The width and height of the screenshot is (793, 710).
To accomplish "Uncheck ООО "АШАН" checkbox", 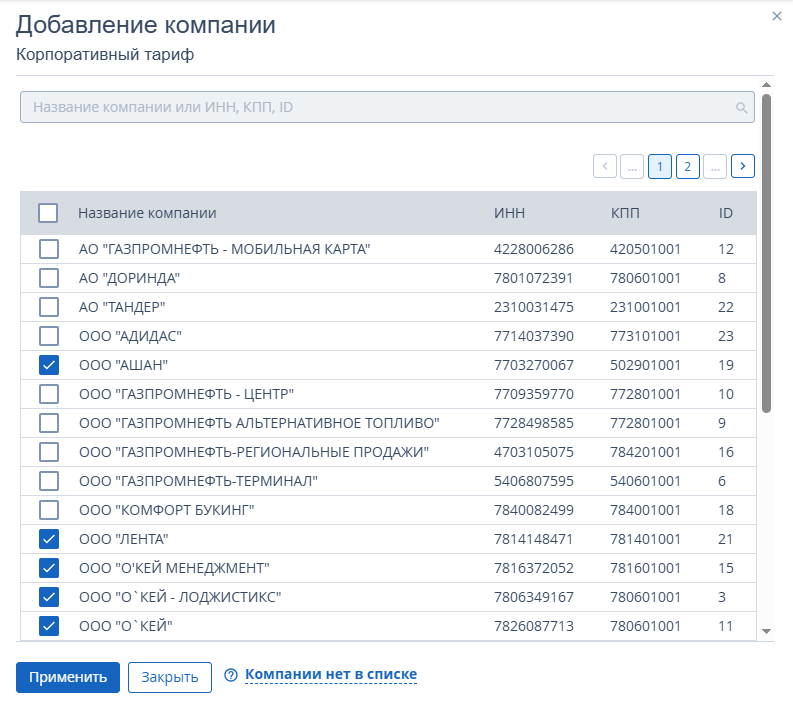I will pos(48,365).
